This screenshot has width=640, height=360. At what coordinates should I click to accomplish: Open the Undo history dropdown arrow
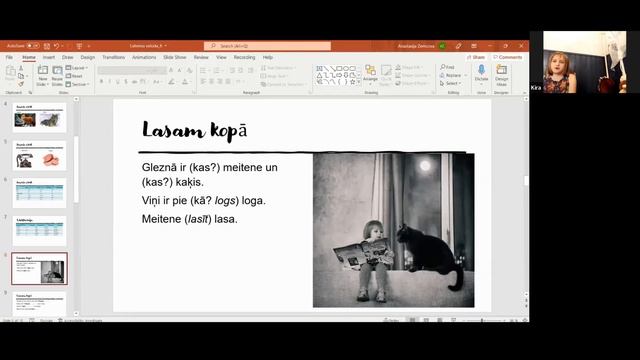tap(63, 46)
